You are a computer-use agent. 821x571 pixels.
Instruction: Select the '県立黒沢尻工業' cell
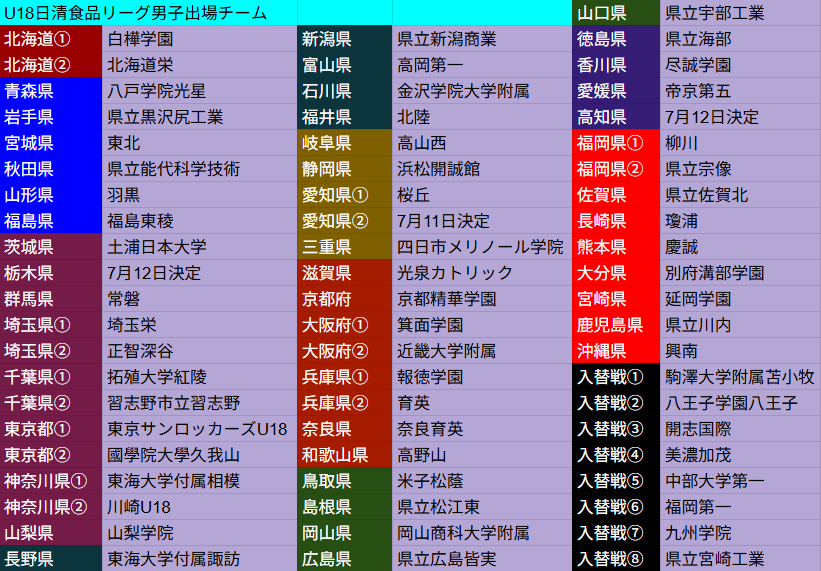pyautogui.click(x=199, y=117)
